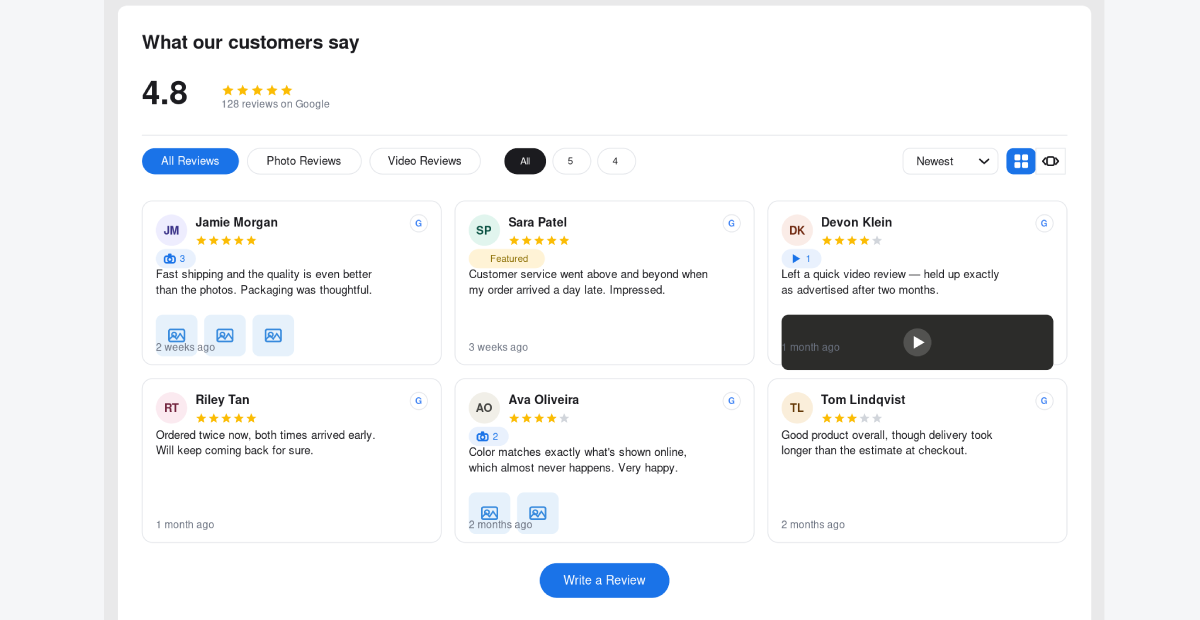
Task: Click the name Riley Tan
Action: point(223,400)
